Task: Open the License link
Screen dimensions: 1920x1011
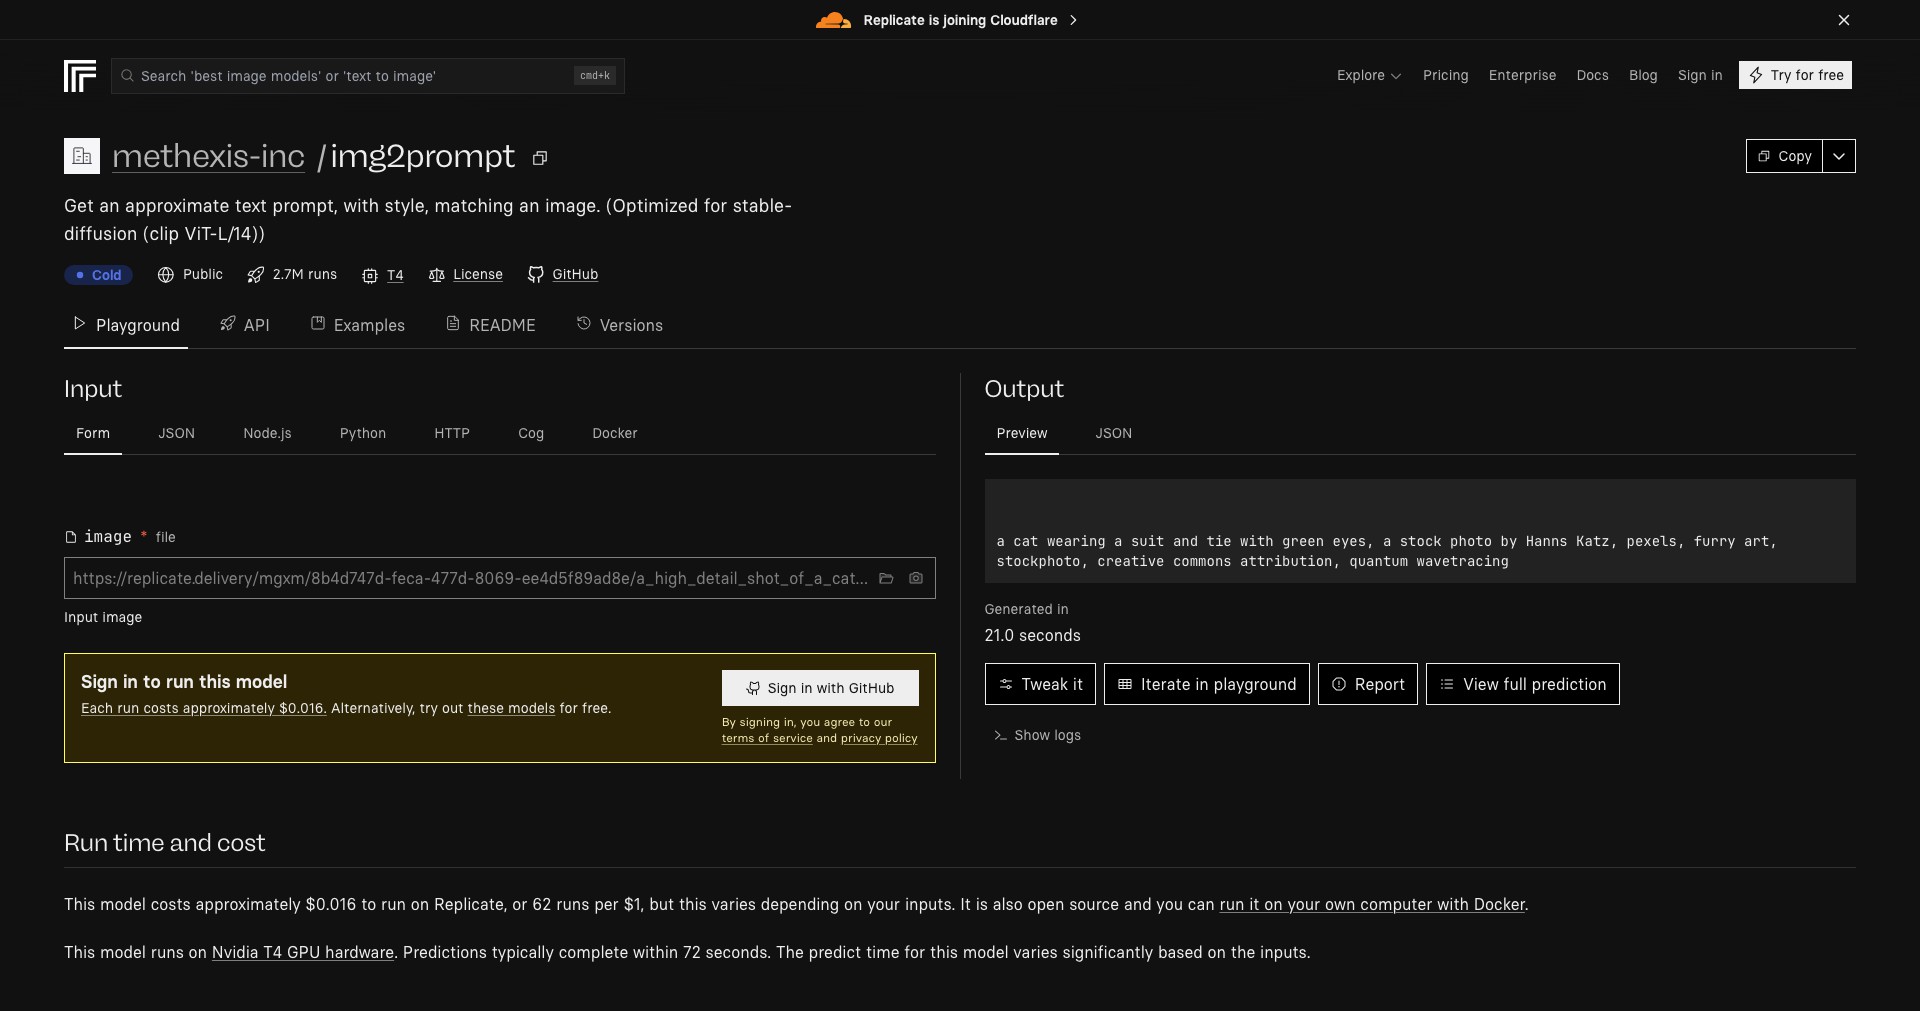Action: [x=478, y=274]
